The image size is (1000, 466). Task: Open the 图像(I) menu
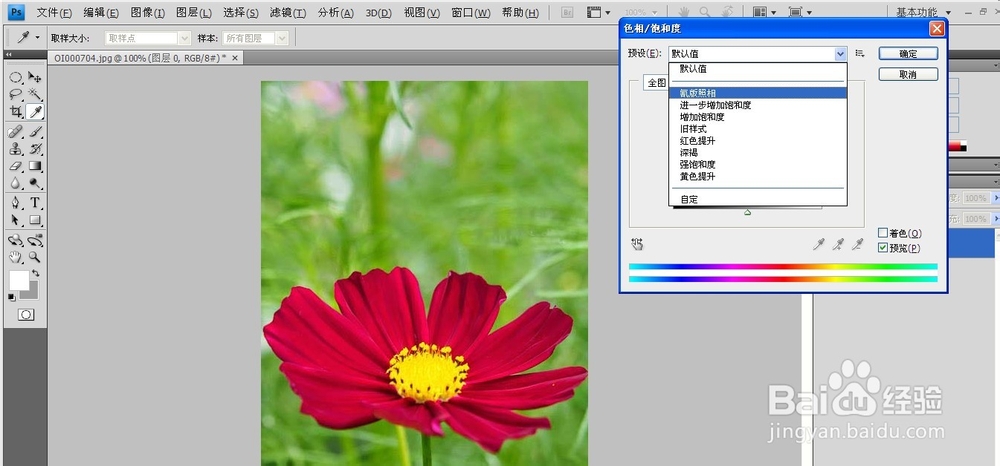pos(147,13)
